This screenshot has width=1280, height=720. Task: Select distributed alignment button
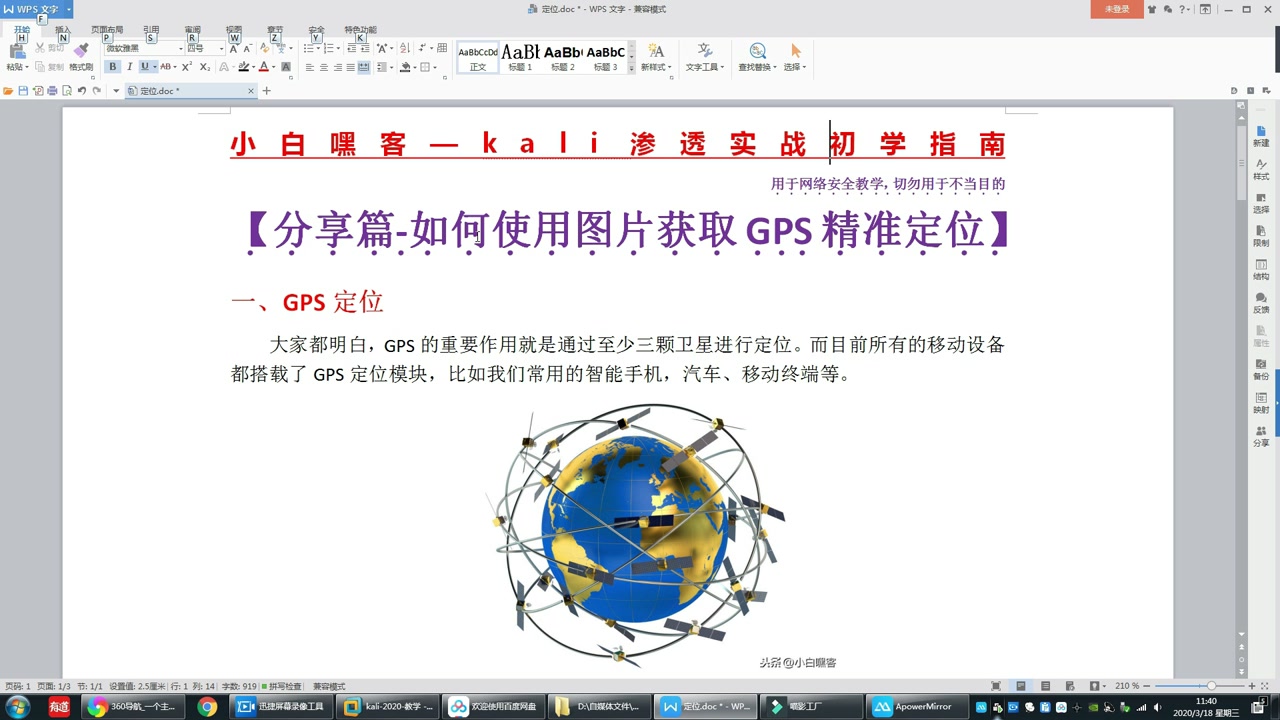click(x=364, y=67)
